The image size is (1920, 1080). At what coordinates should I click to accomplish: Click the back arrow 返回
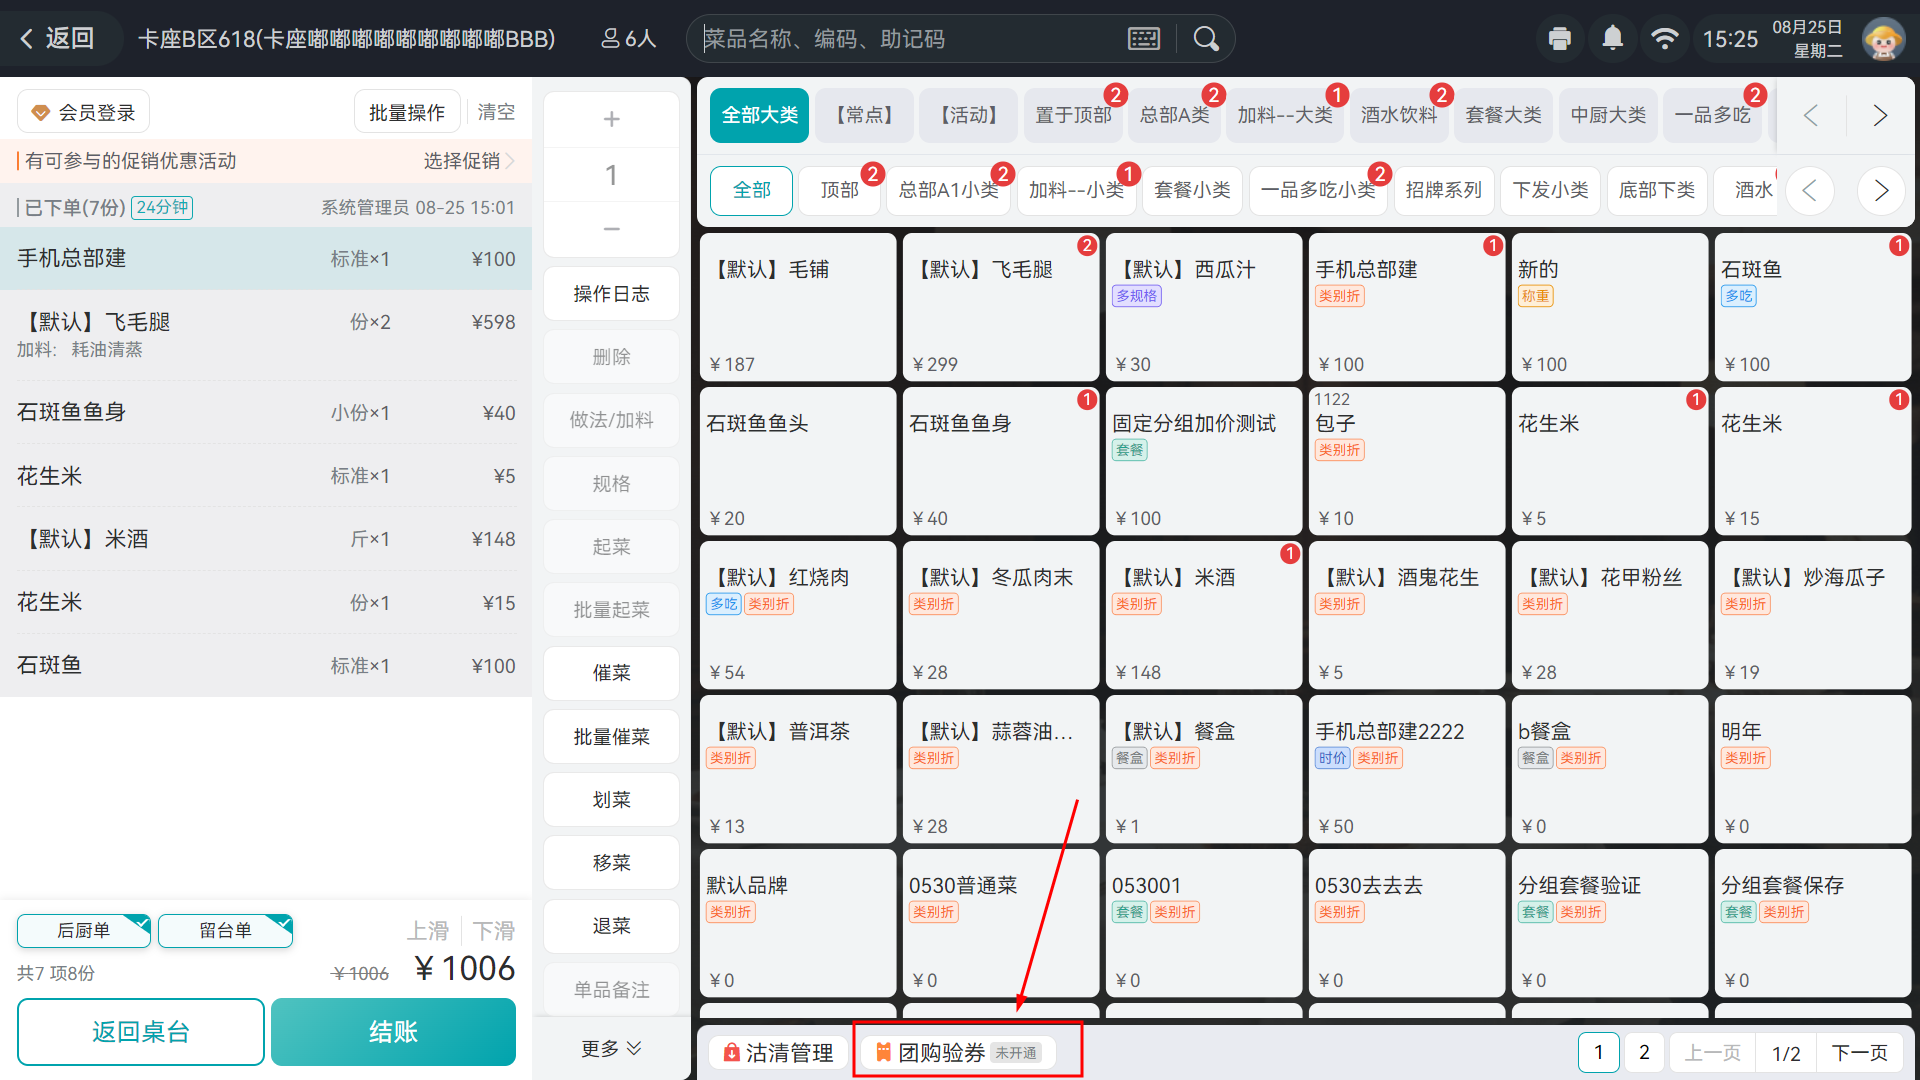(57, 39)
